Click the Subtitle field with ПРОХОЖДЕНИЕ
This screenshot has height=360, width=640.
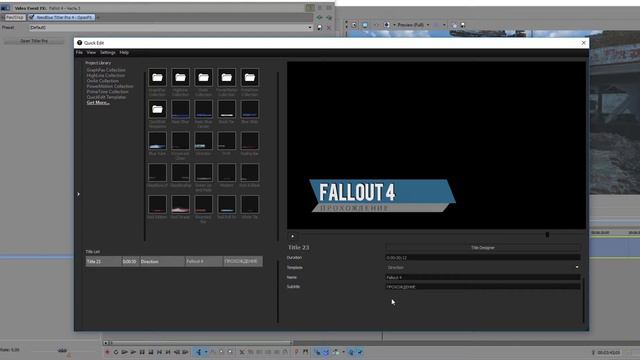pyautogui.click(x=483, y=287)
